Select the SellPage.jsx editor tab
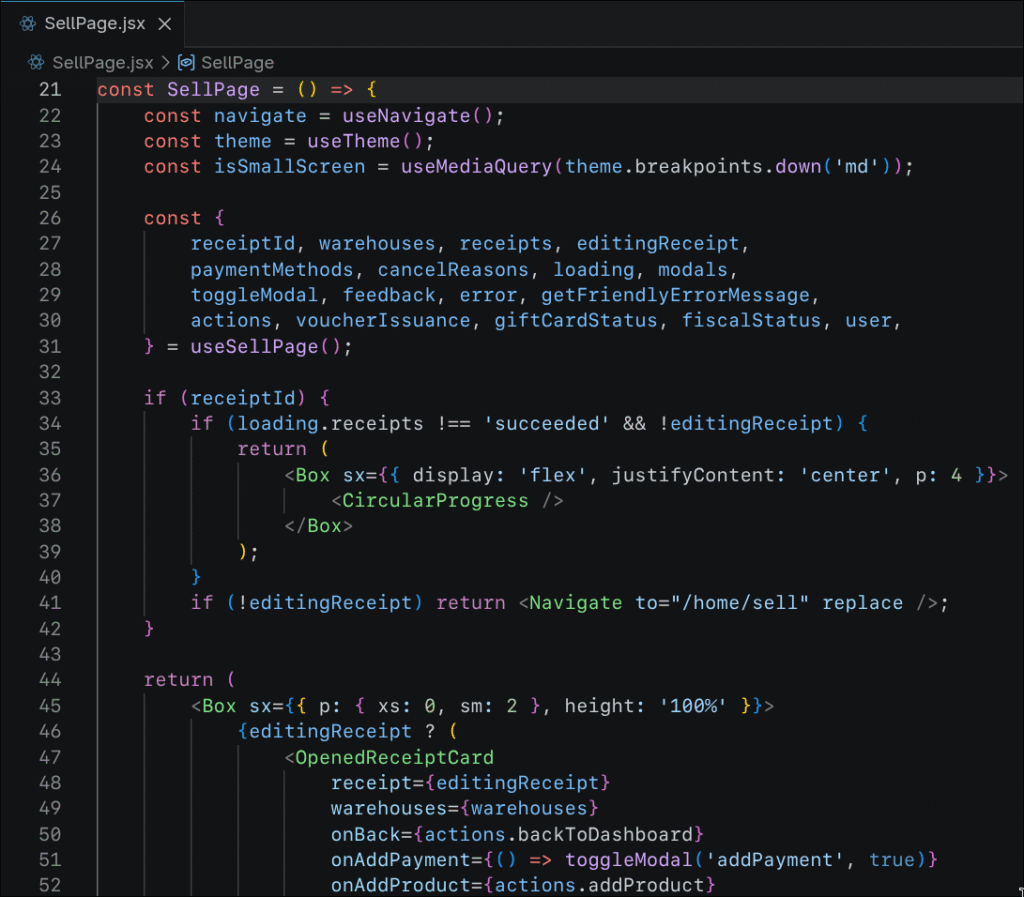This screenshot has width=1024, height=897. [93, 24]
